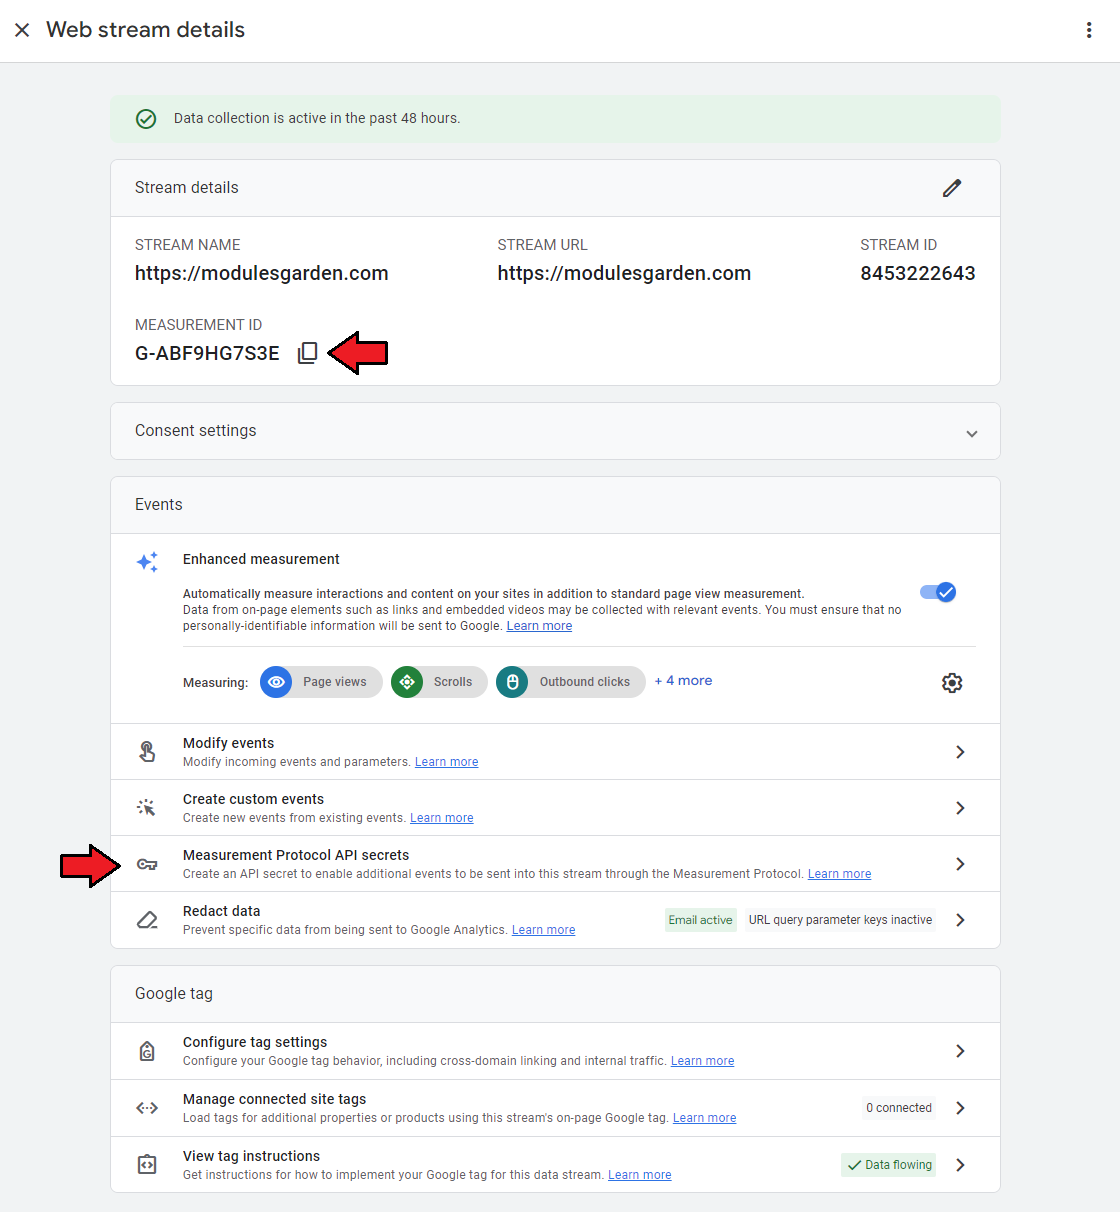1120x1212 pixels.
Task: Open Measurement Protocol API secrets row
Action: coord(555,864)
